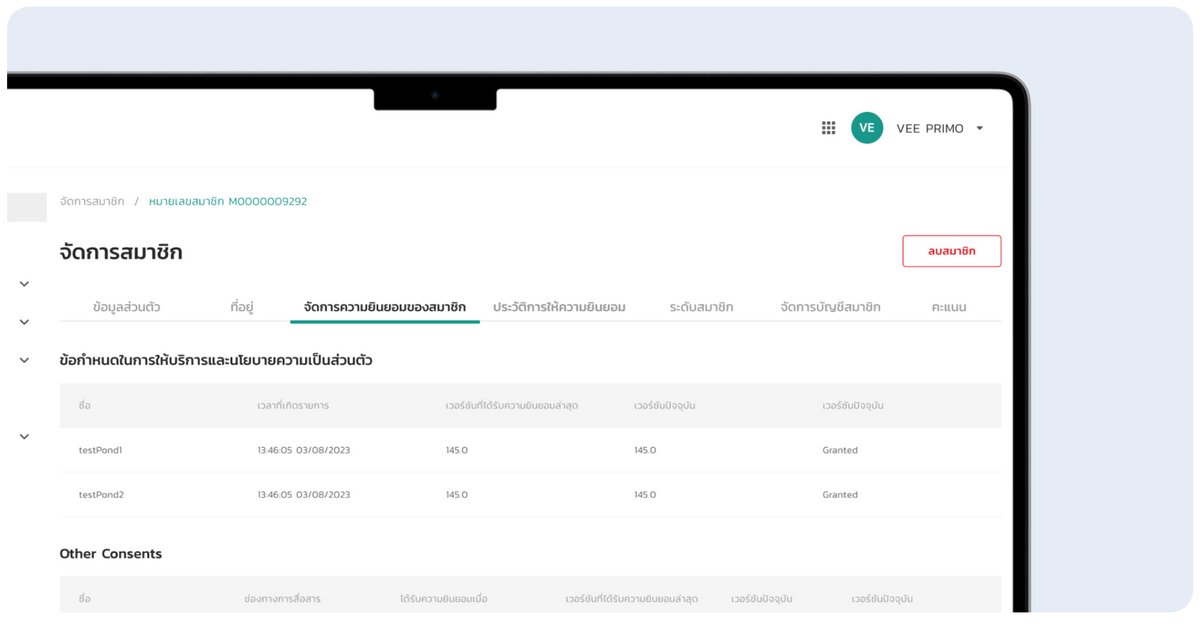Switch to the ประวัติการให้ความยินยอม tab
The width and height of the screenshot is (1200, 624).
pyautogui.click(x=561, y=307)
